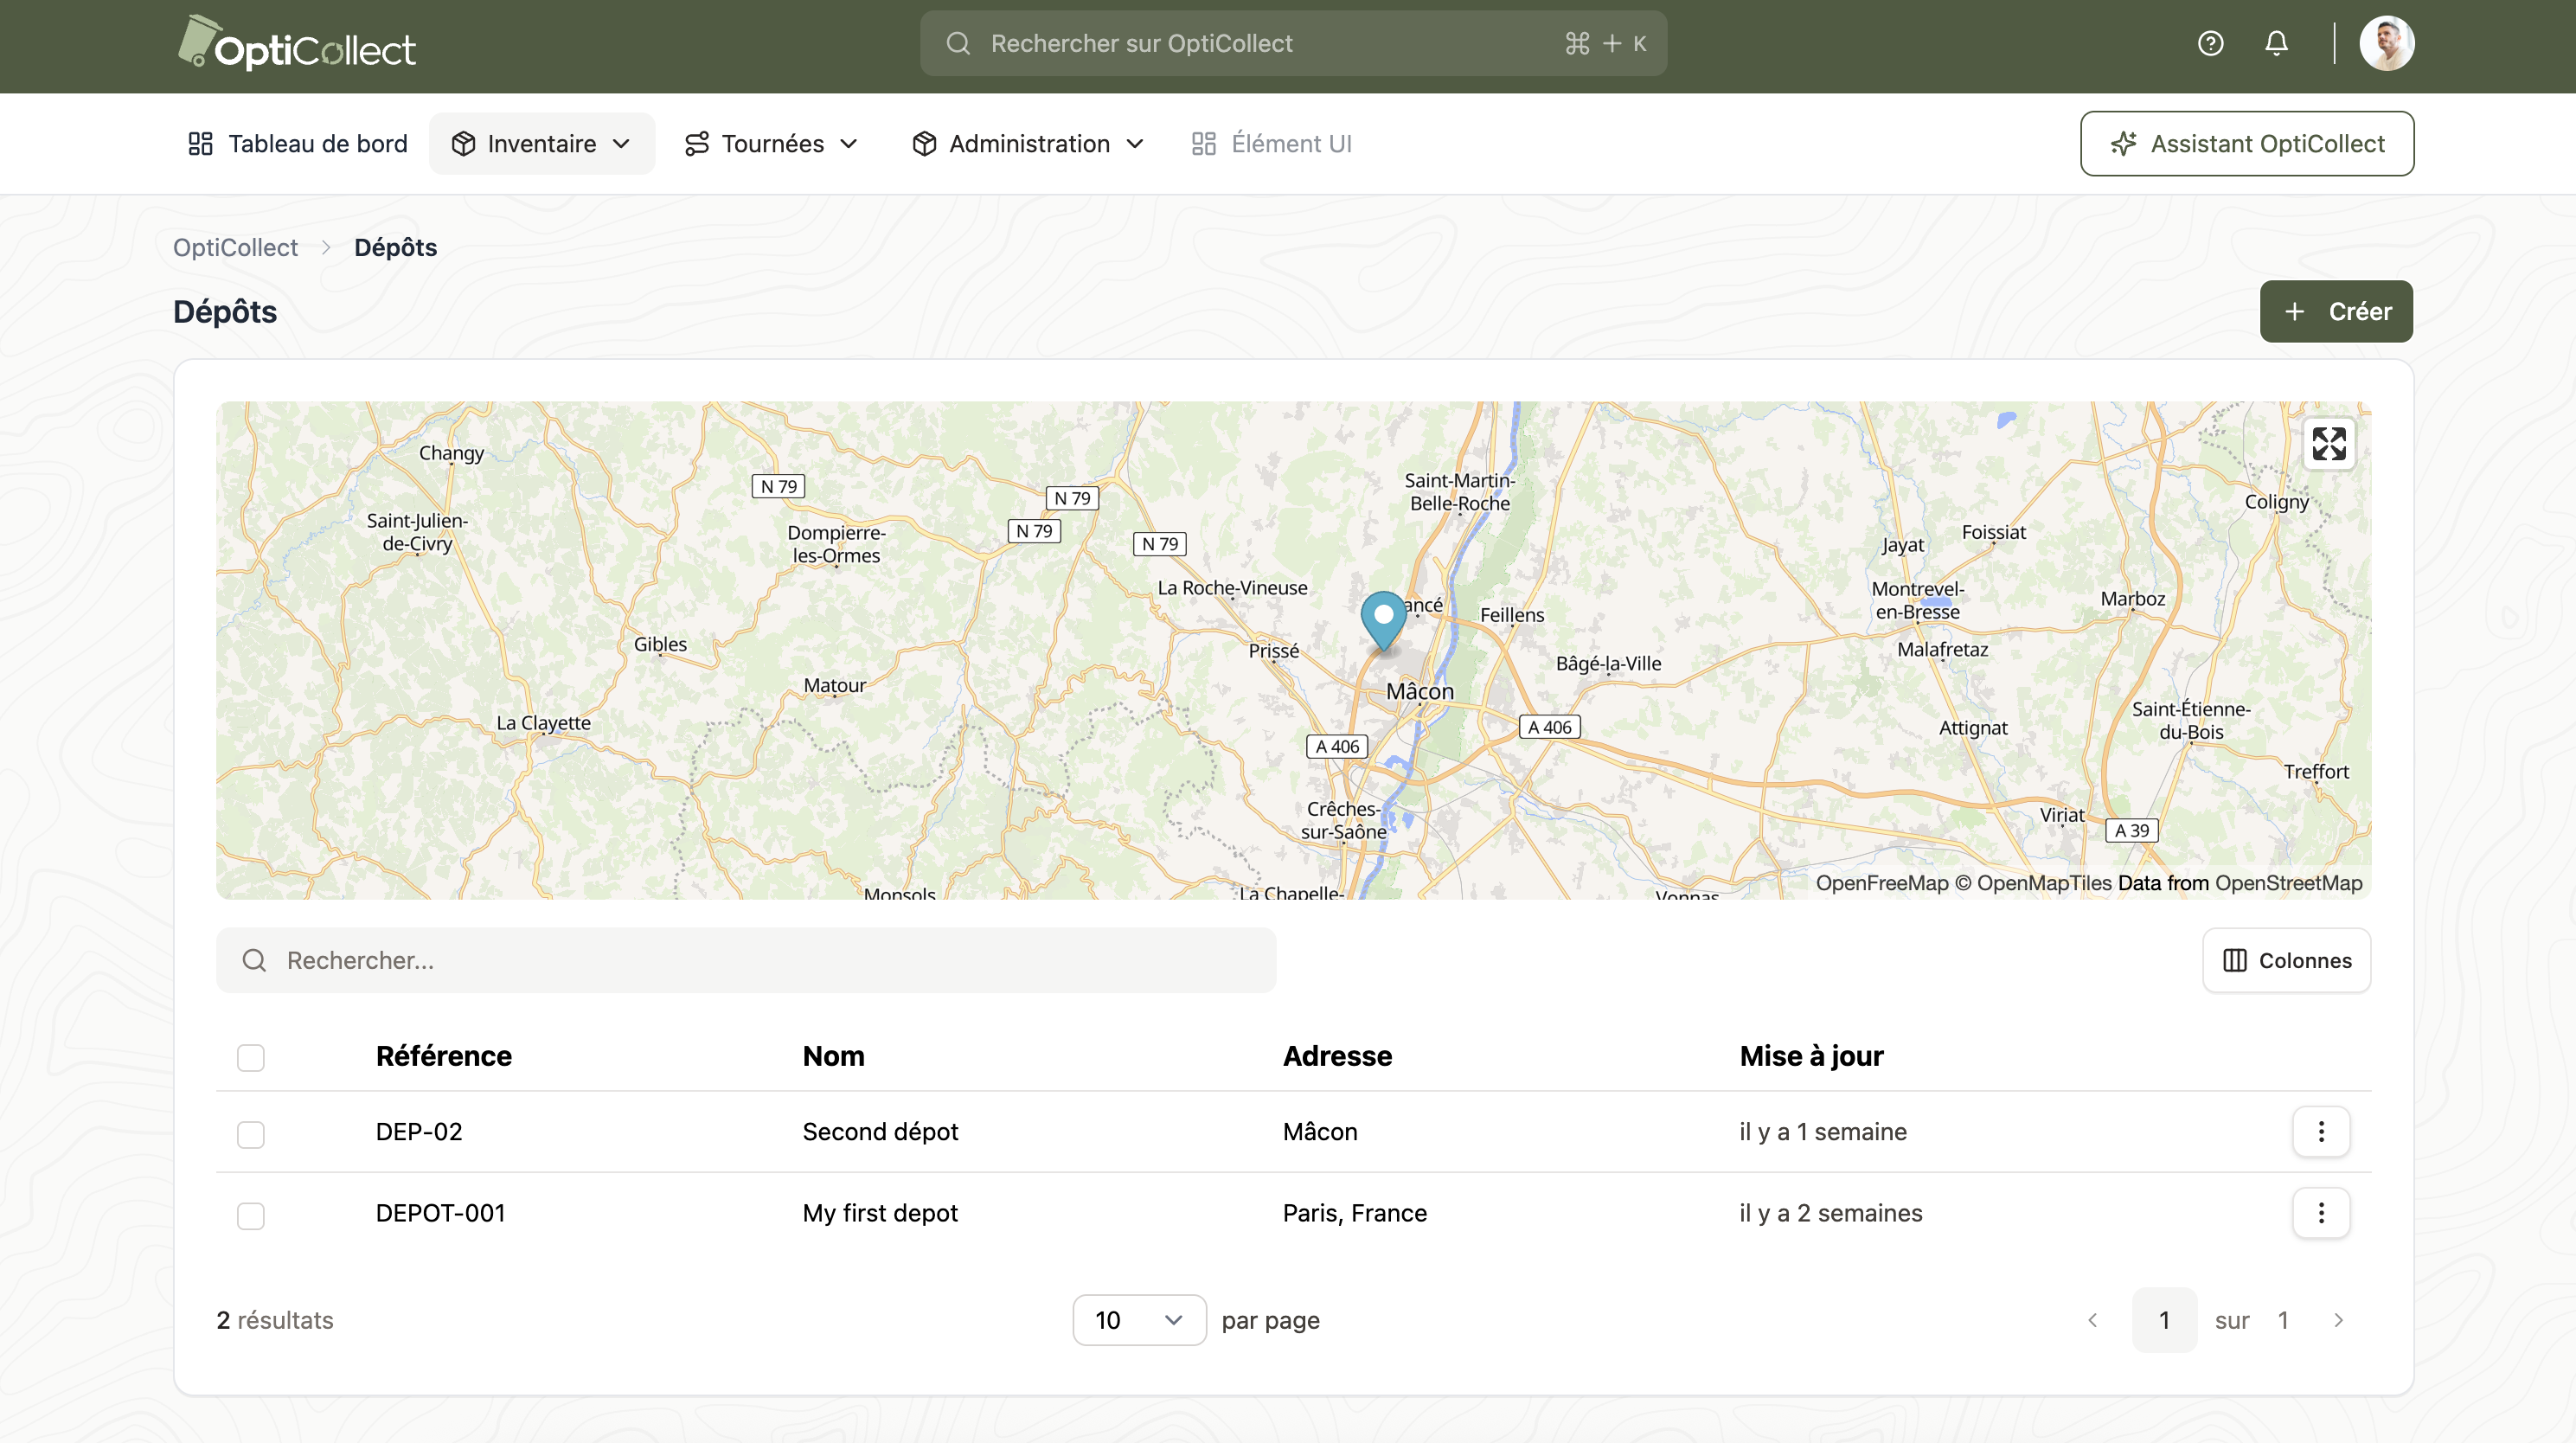Screen dimensions: 2576x1443
Task: Click the help question mark icon
Action: [2210, 43]
